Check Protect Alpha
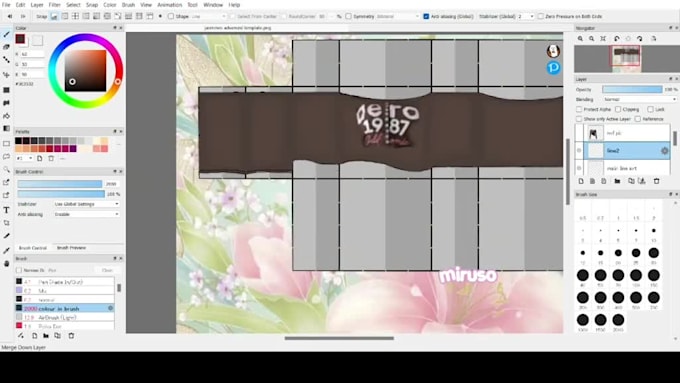This screenshot has width=680, height=383. pyautogui.click(x=579, y=109)
